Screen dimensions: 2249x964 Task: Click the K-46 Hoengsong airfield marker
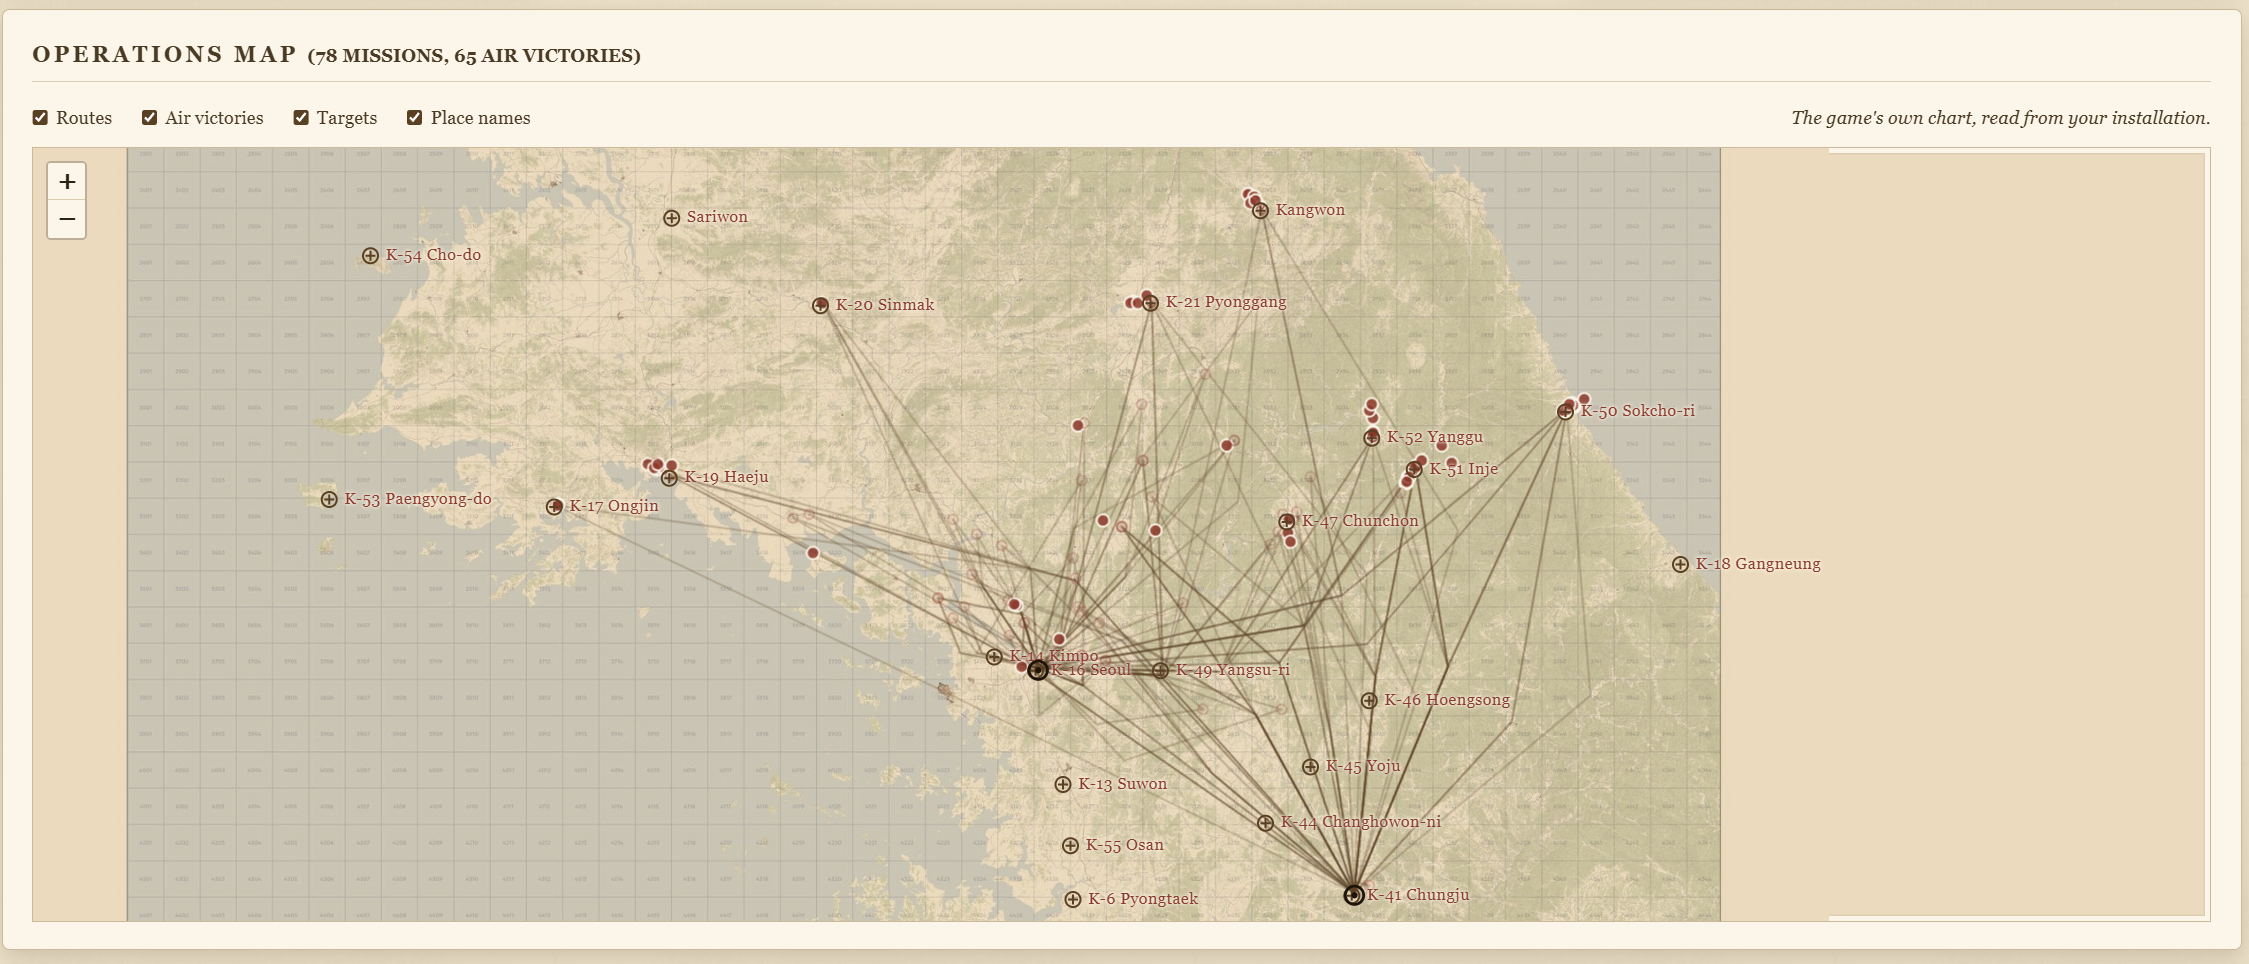tap(1369, 701)
